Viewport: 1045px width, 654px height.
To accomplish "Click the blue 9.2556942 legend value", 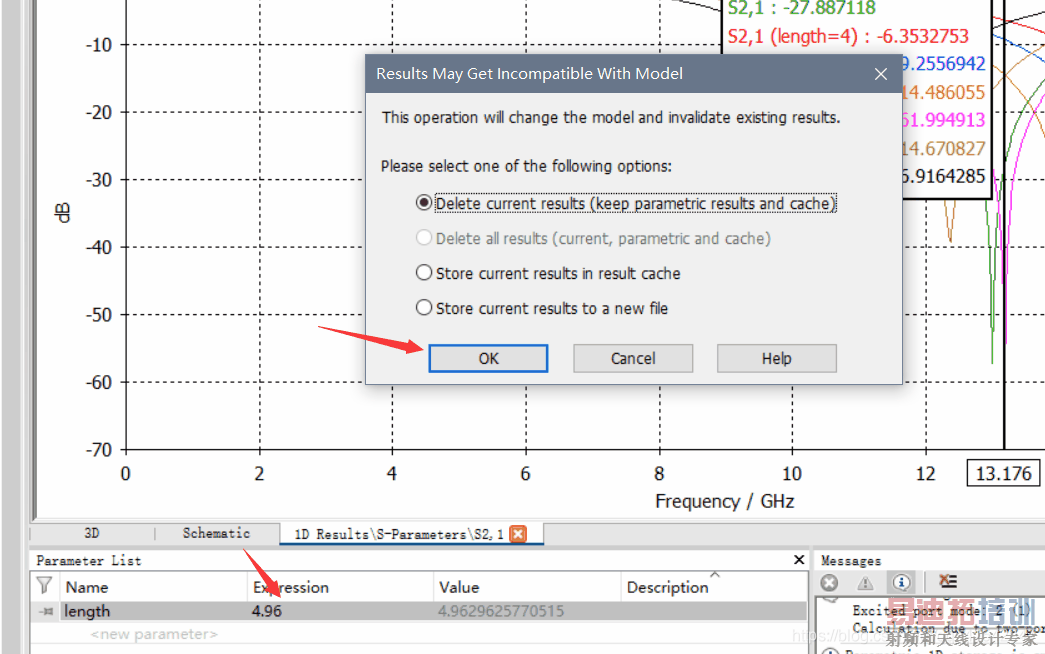I will pos(944,64).
